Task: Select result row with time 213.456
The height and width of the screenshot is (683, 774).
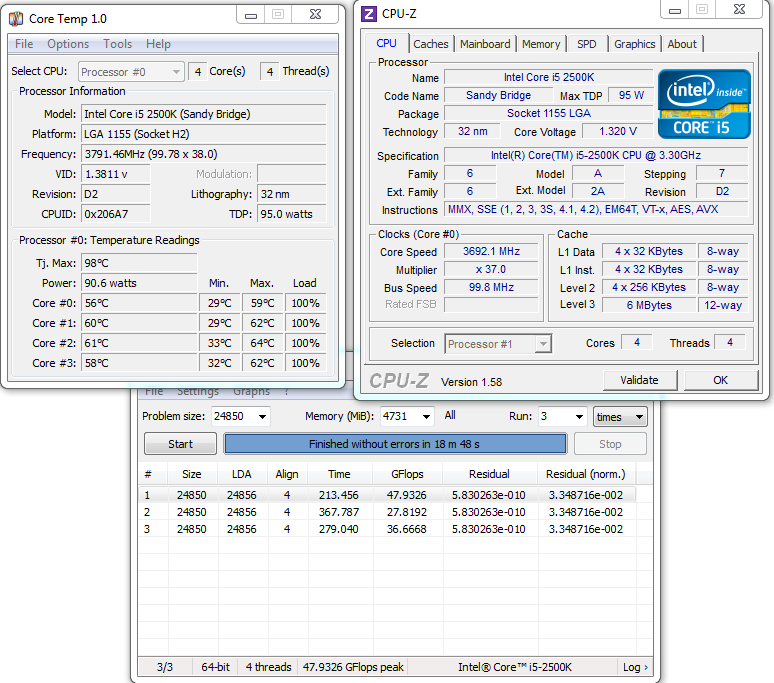Action: (x=387, y=495)
